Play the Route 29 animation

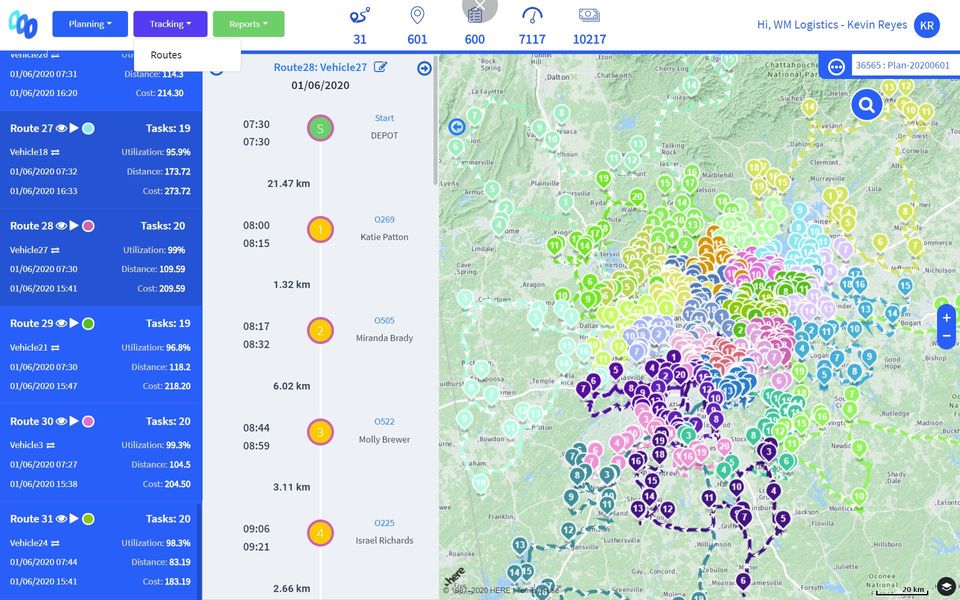tap(74, 323)
